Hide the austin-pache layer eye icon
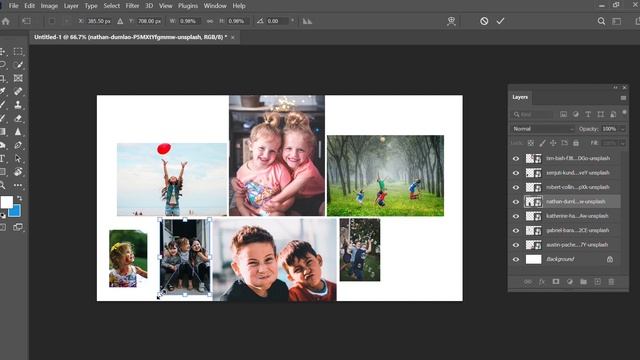 click(516, 245)
